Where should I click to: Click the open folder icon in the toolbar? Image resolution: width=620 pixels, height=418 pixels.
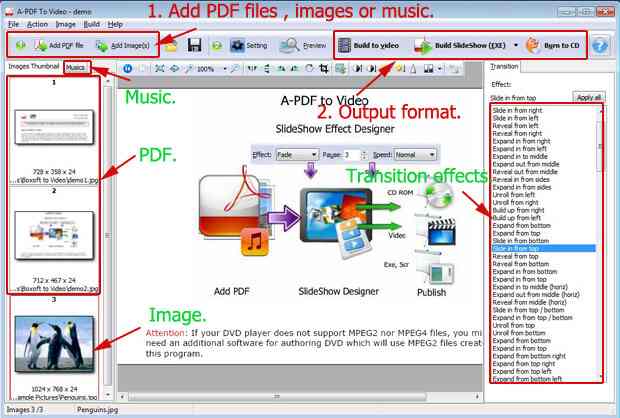point(171,46)
